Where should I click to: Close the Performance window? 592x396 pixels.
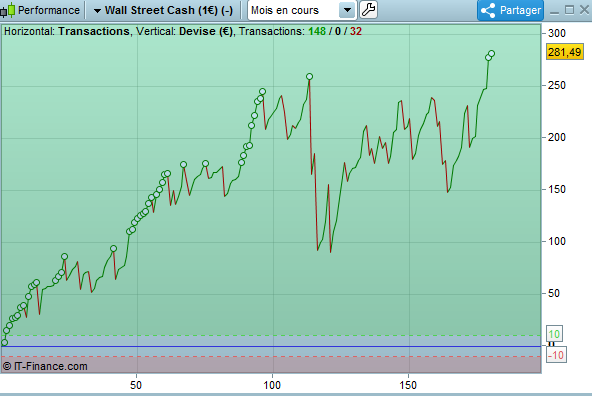584,10
